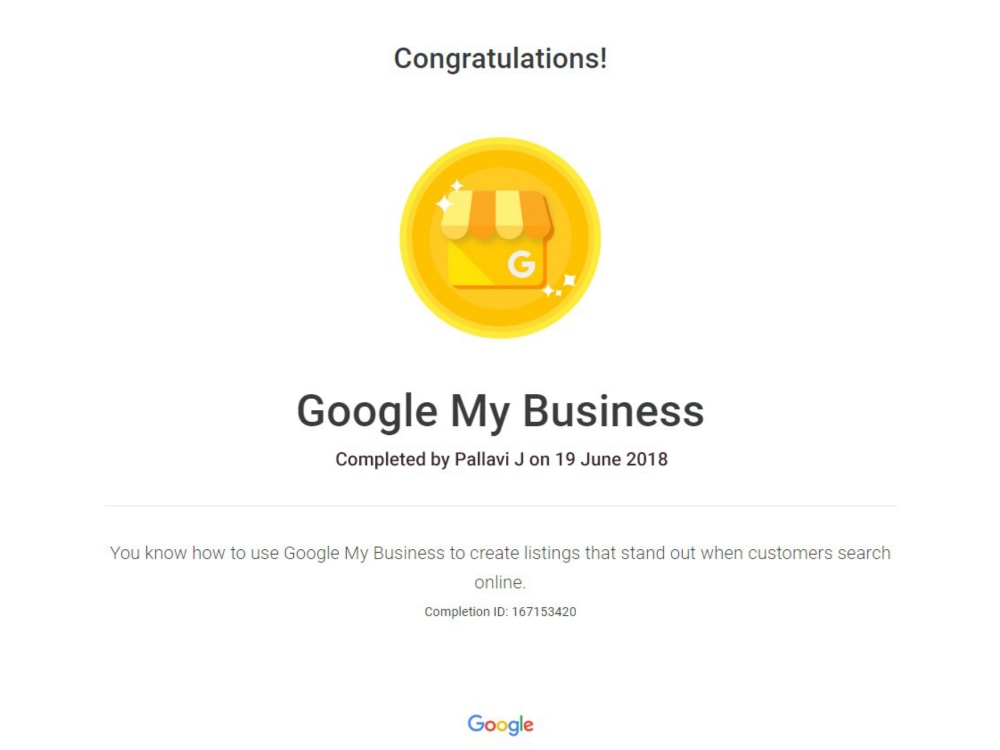
Task: Click the name Pallavi J
Action: coord(489,459)
